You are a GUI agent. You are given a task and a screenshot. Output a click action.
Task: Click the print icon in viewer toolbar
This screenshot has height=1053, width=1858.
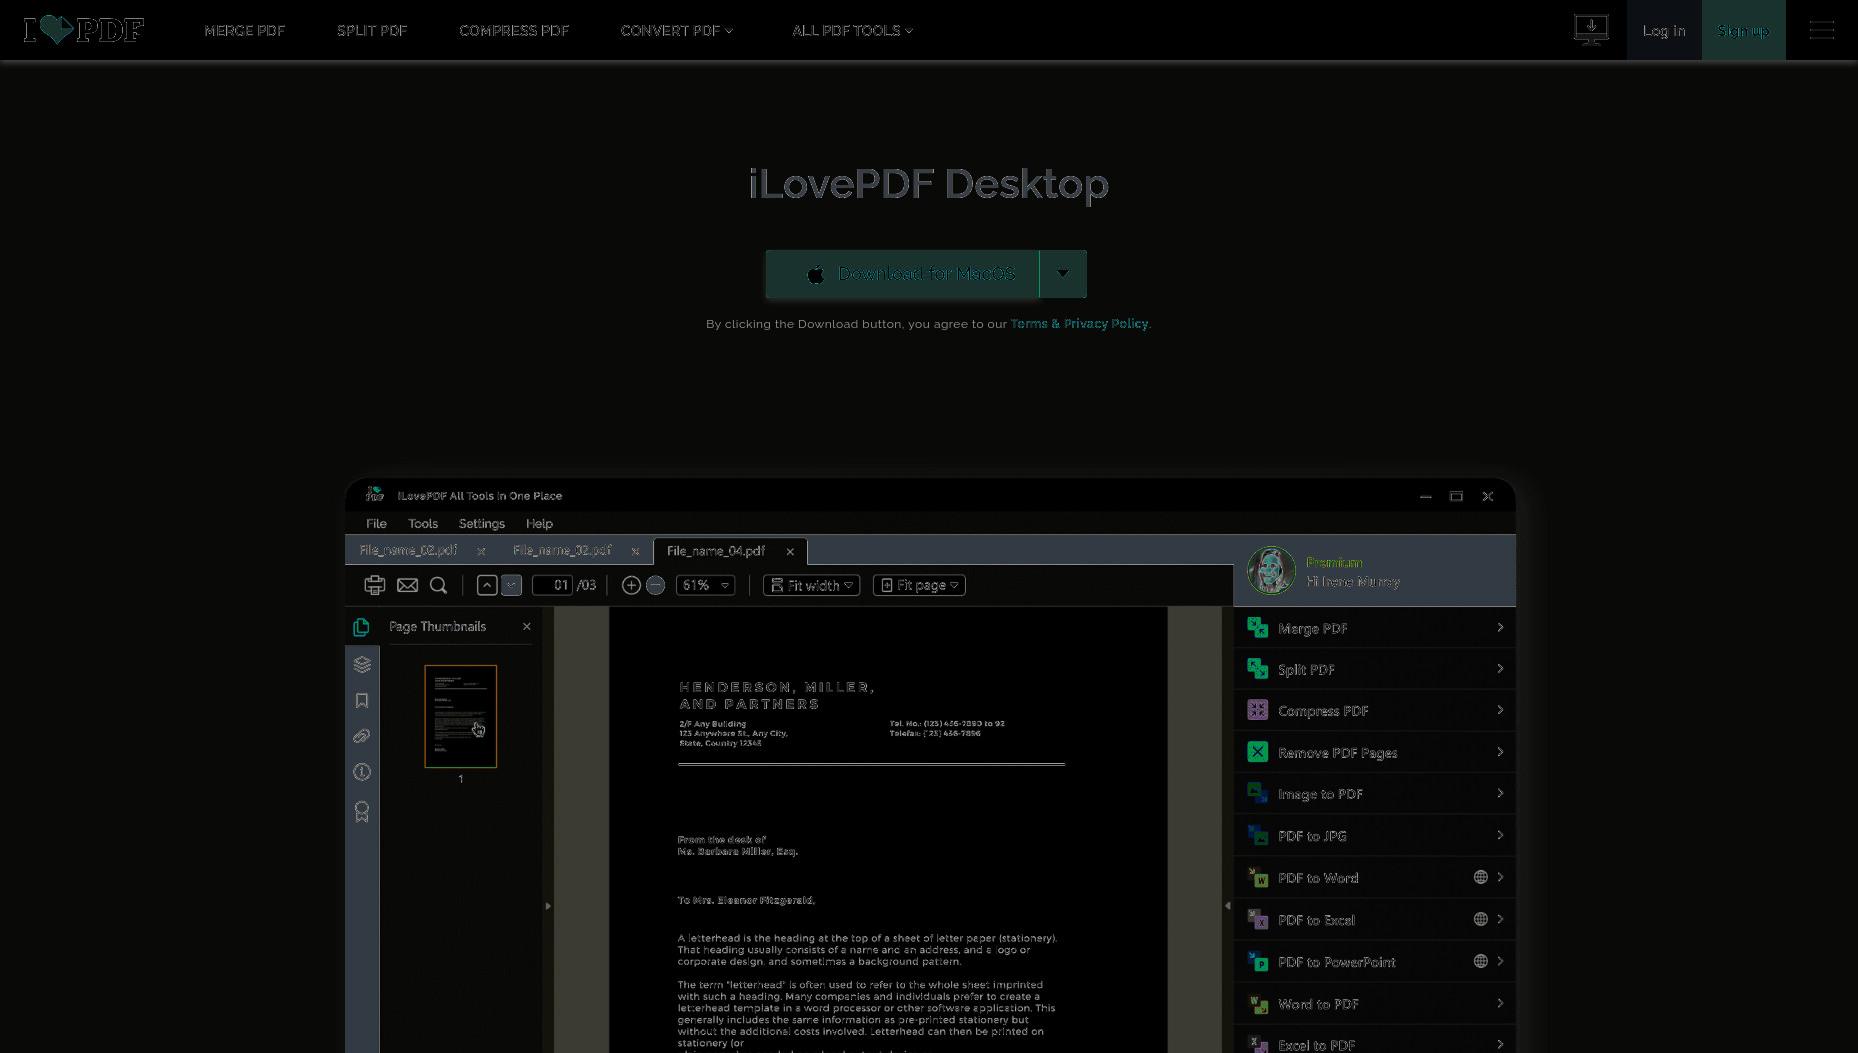point(374,586)
